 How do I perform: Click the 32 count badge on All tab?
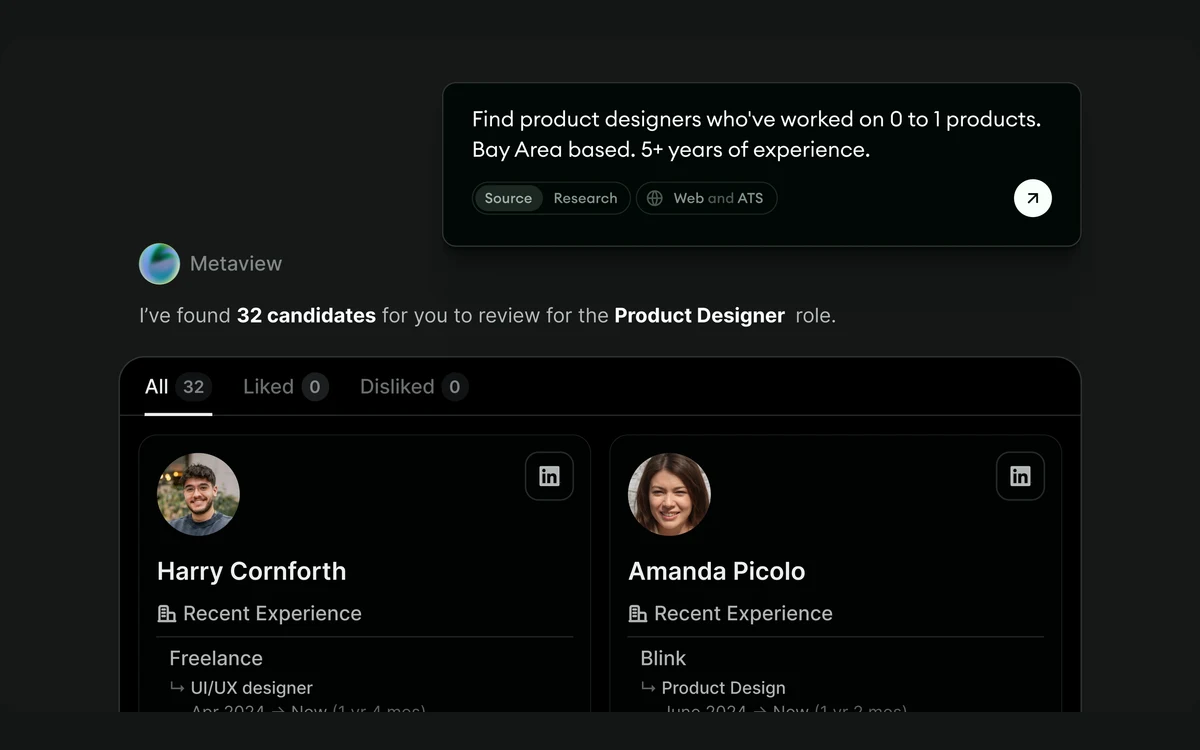pyautogui.click(x=193, y=387)
